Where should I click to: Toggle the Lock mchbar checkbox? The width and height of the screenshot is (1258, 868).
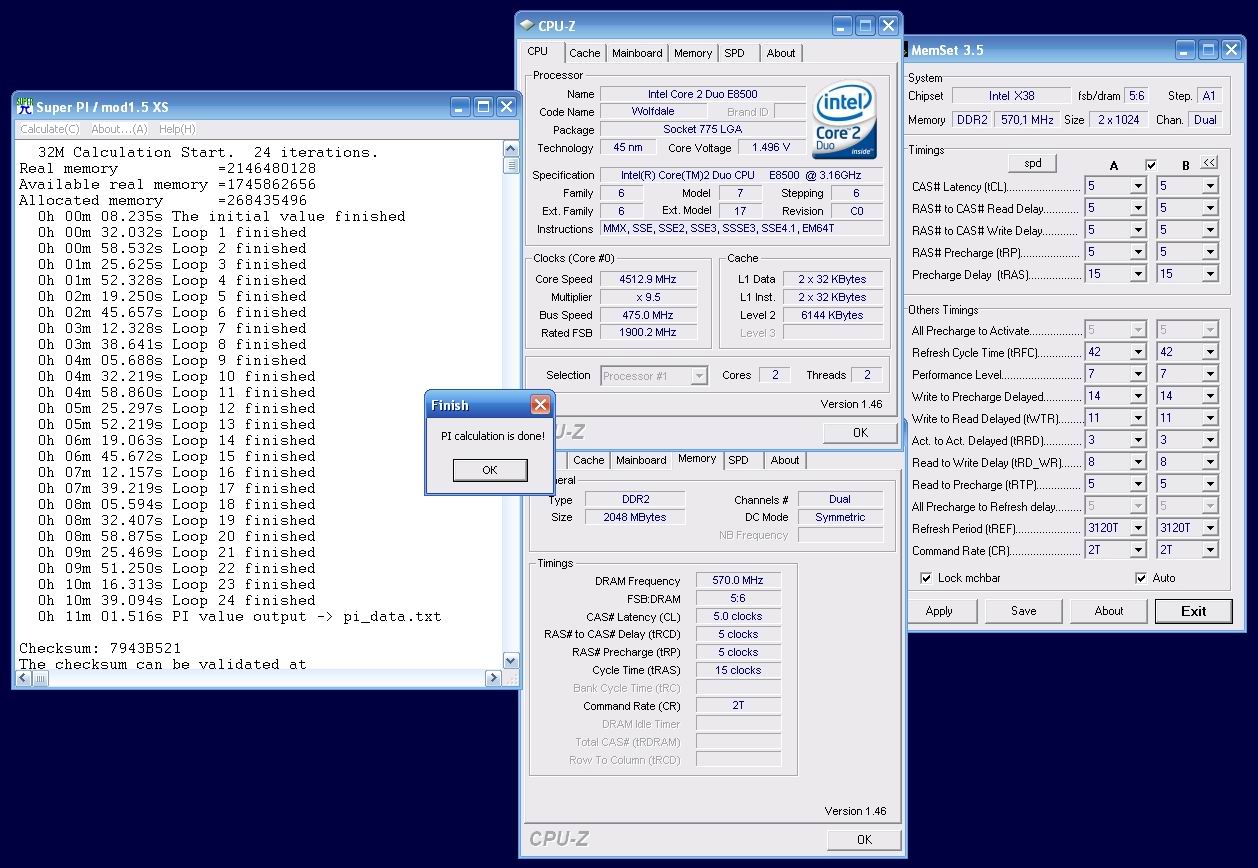pyautogui.click(x=926, y=578)
